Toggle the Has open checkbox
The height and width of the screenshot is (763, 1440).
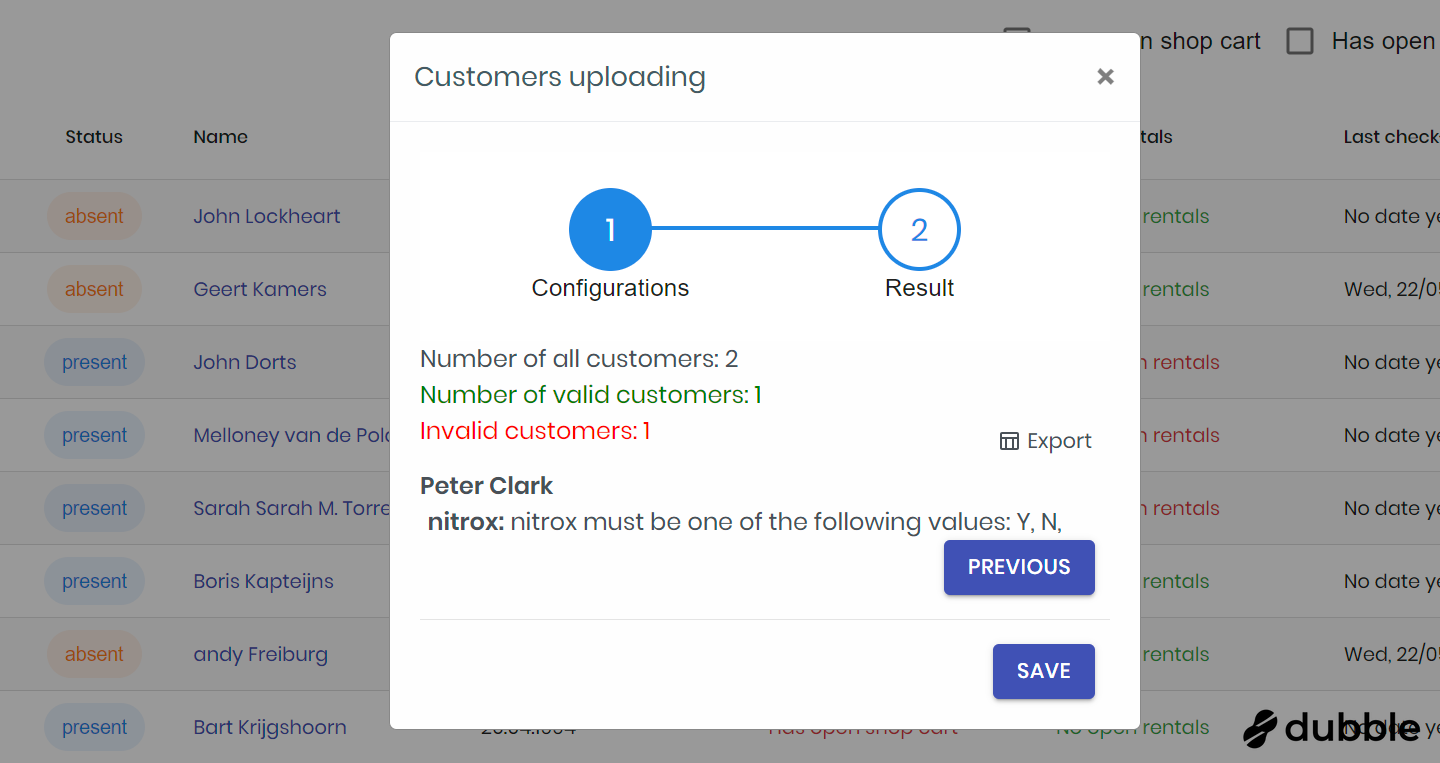[1299, 41]
